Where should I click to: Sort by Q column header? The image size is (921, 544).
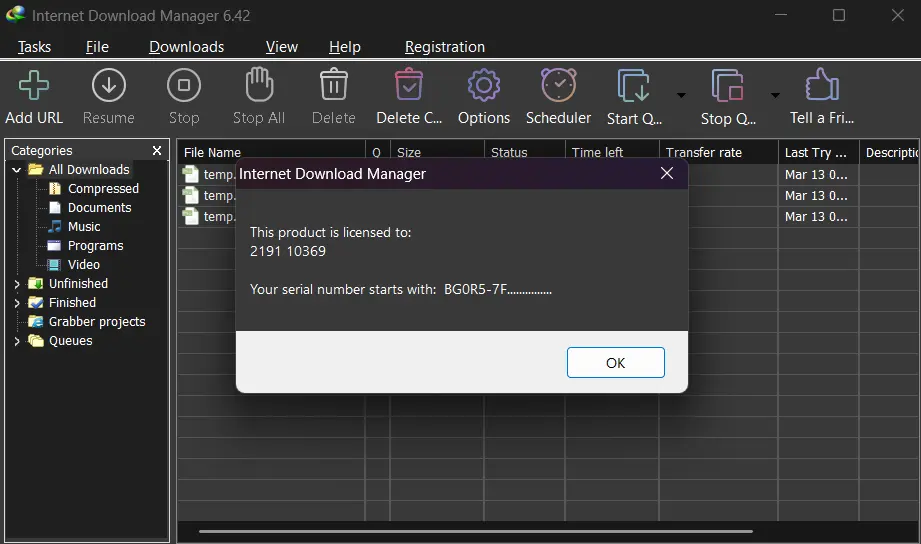[378, 152]
